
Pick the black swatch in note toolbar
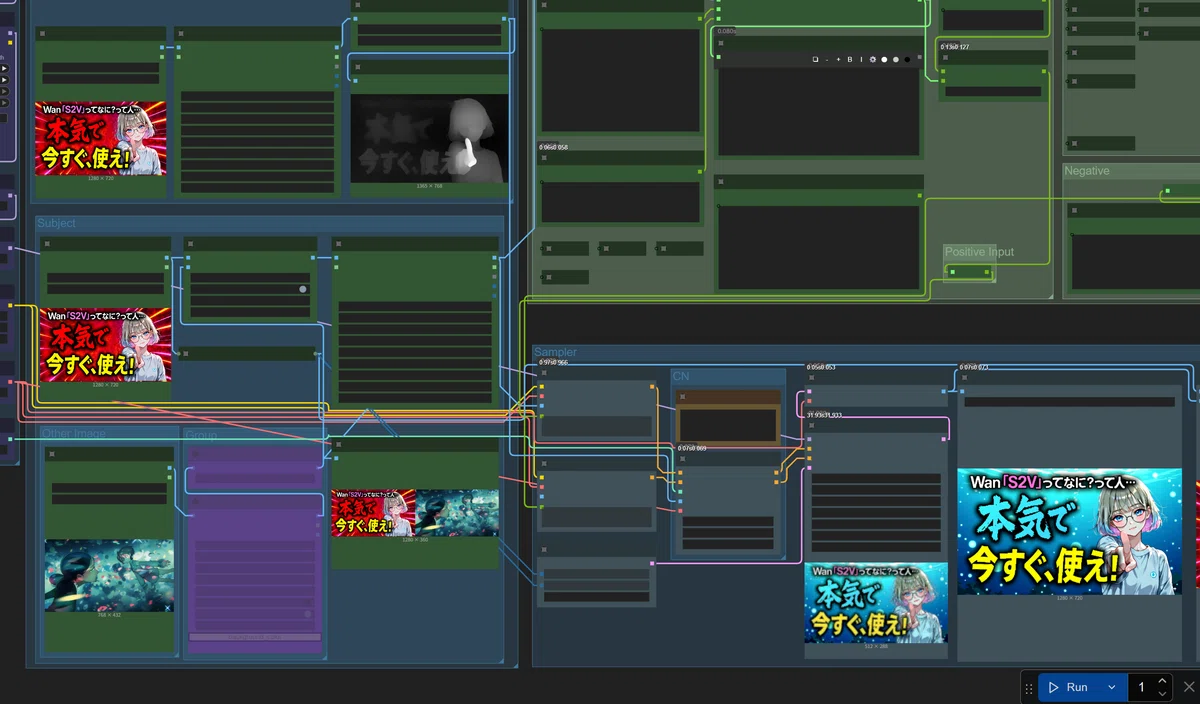pos(908,60)
